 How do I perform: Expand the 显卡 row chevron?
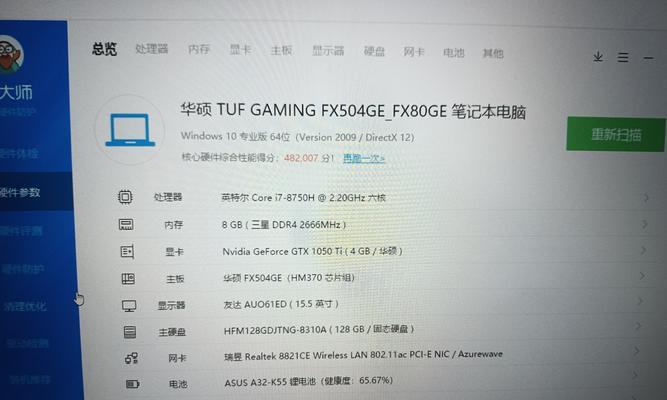click(x=643, y=250)
